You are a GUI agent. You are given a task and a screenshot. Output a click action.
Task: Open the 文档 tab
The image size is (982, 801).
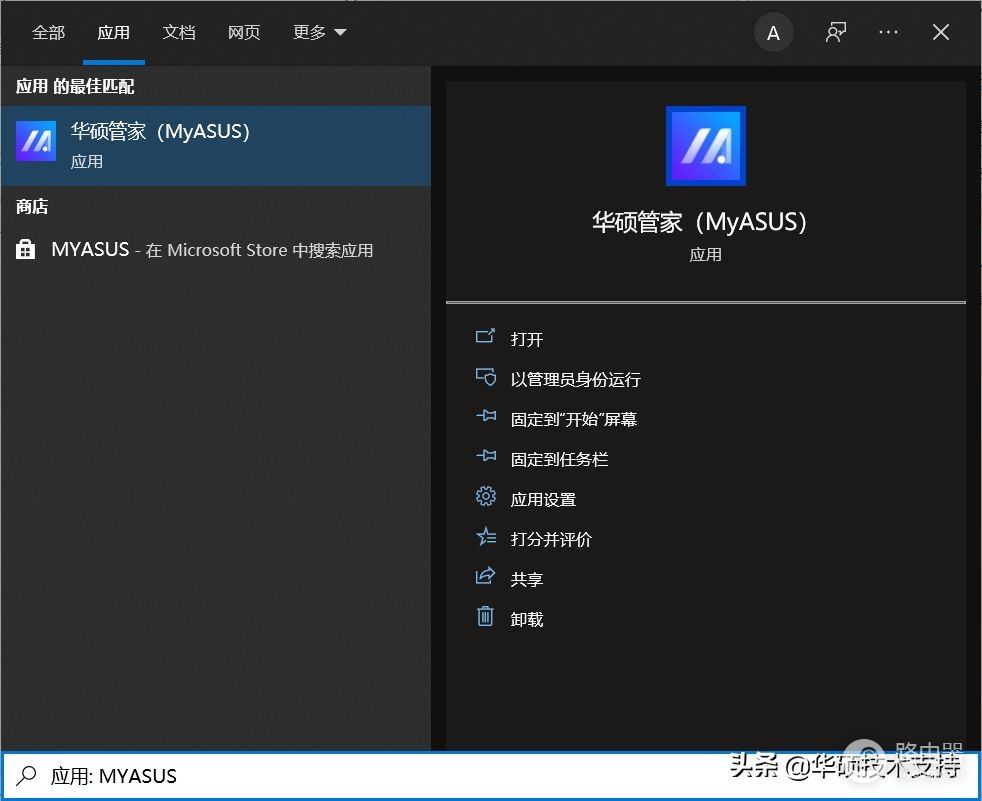178,33
